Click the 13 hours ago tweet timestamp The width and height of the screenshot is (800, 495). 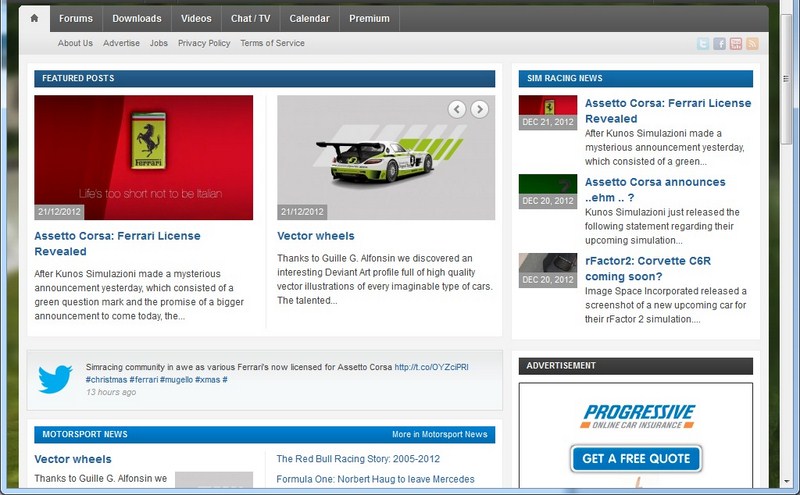point(111,392)
